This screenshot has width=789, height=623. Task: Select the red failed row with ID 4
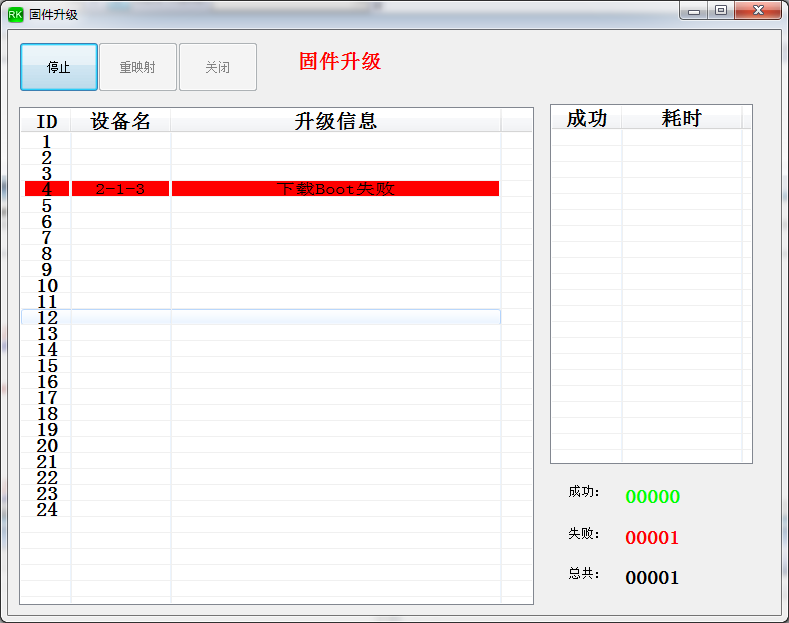[x=262, y=189]
